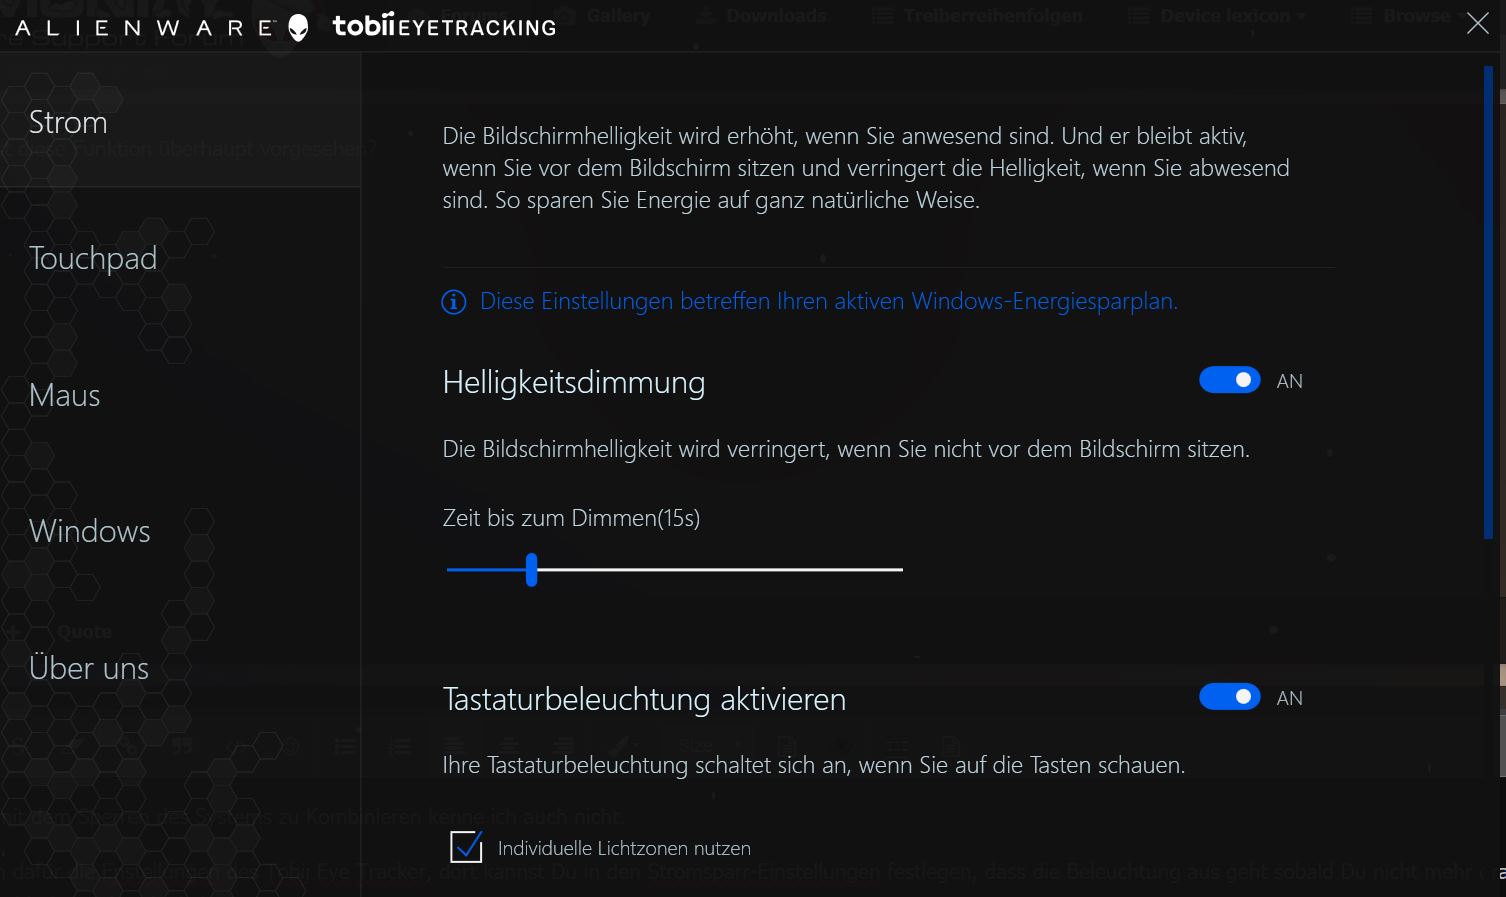Click the Zeit bis zum Dimmen slider handle

click(x=532, y=570)
